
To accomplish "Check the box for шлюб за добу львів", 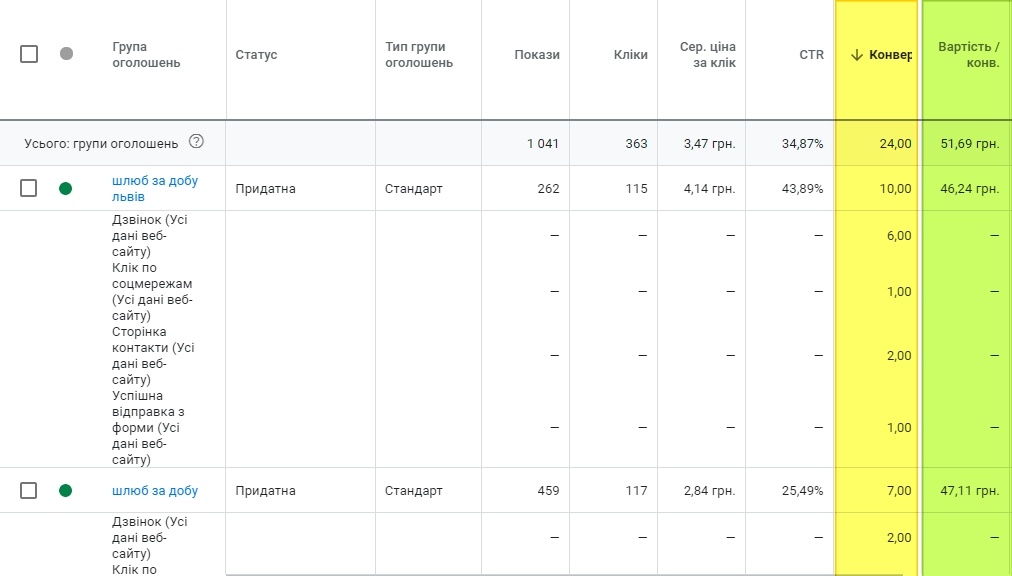I will click(x=29, y=188).
